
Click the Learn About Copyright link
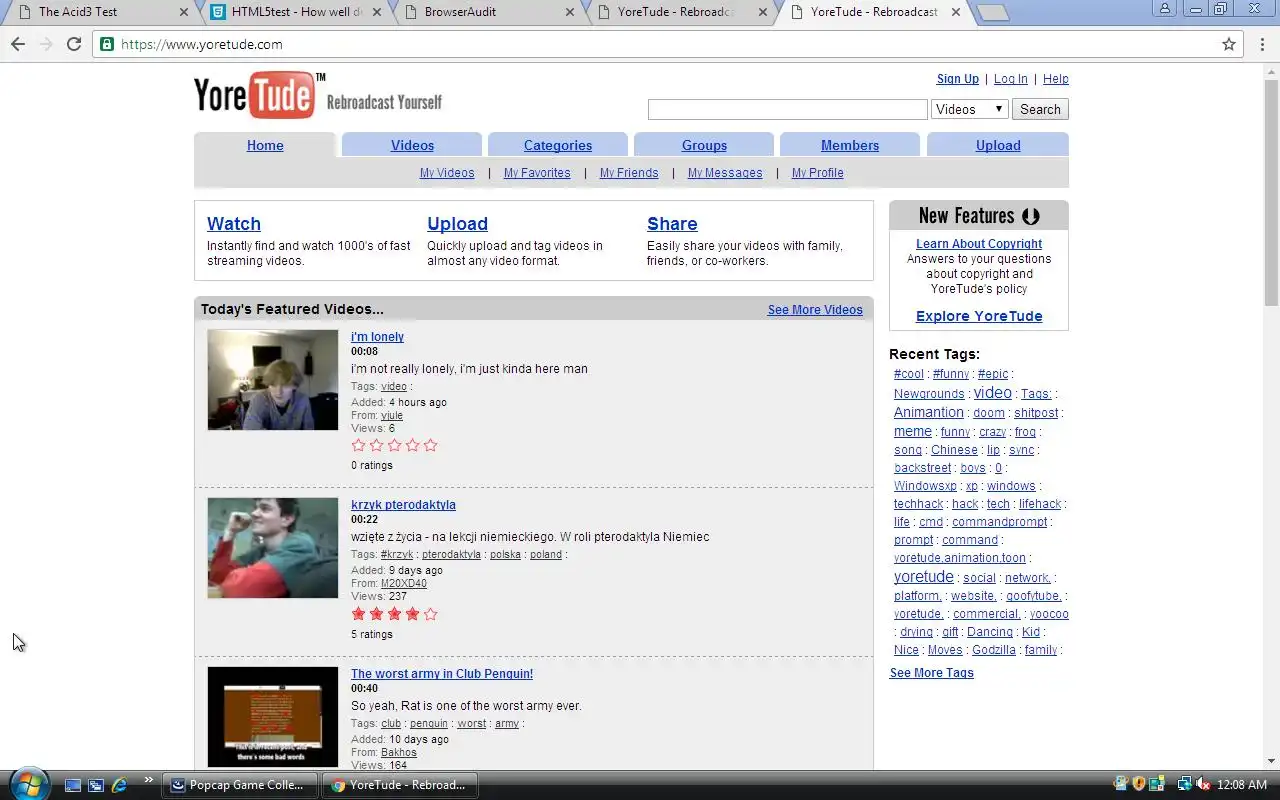tap(979, 244)
